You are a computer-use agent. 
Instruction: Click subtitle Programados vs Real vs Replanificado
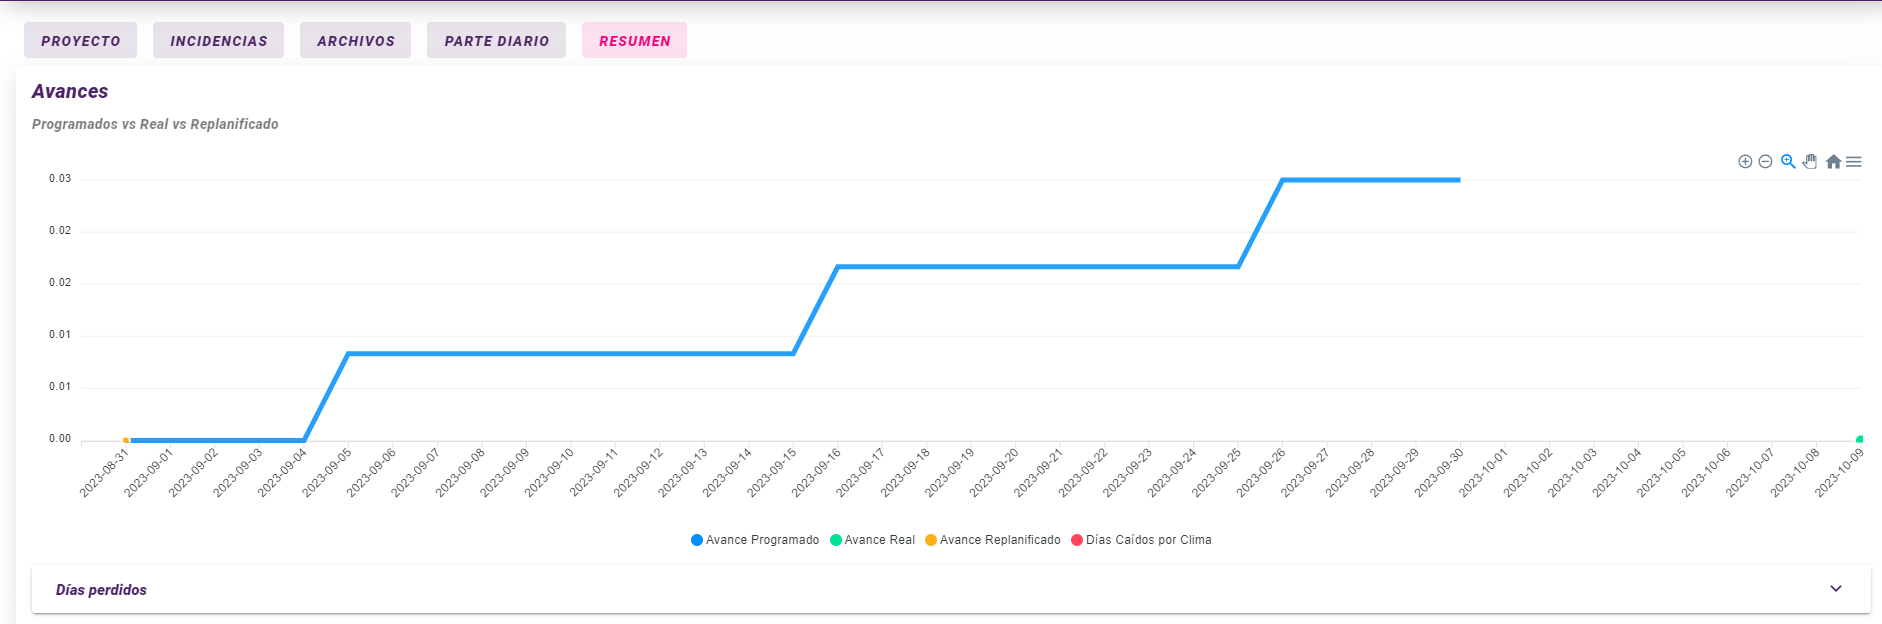[x=155, y=124]
